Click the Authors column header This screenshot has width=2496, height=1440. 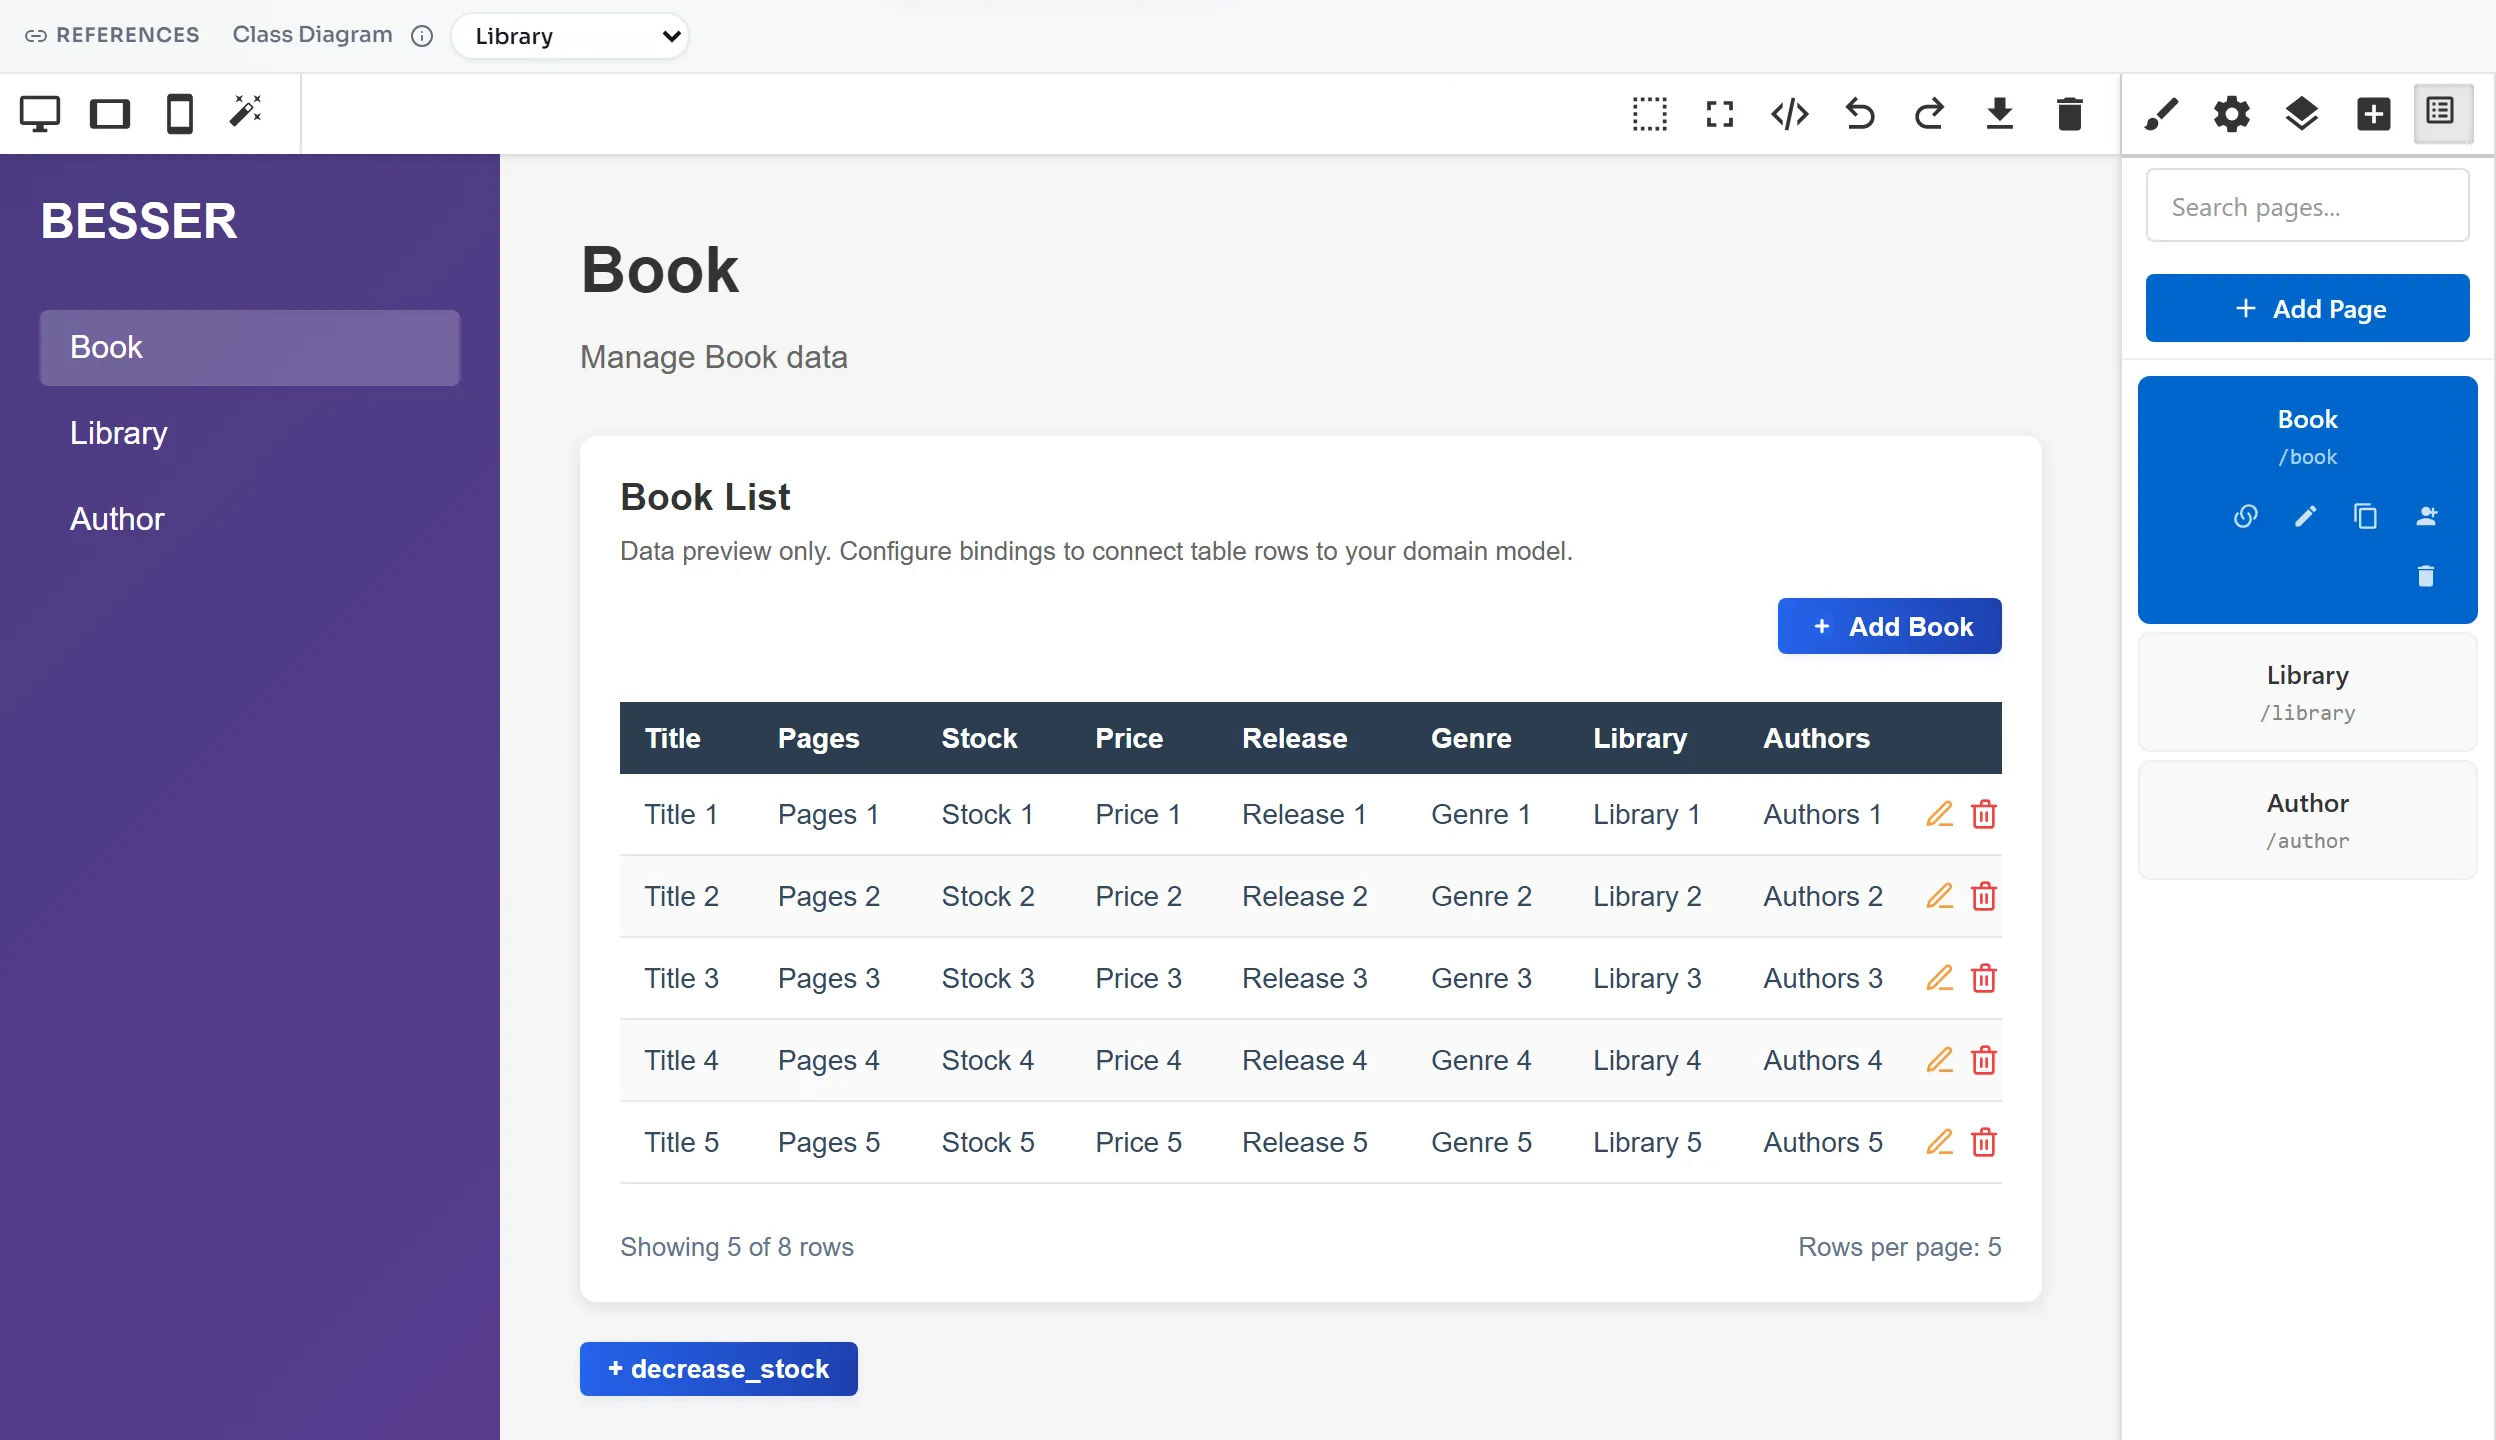click(x=1816, y=738)
